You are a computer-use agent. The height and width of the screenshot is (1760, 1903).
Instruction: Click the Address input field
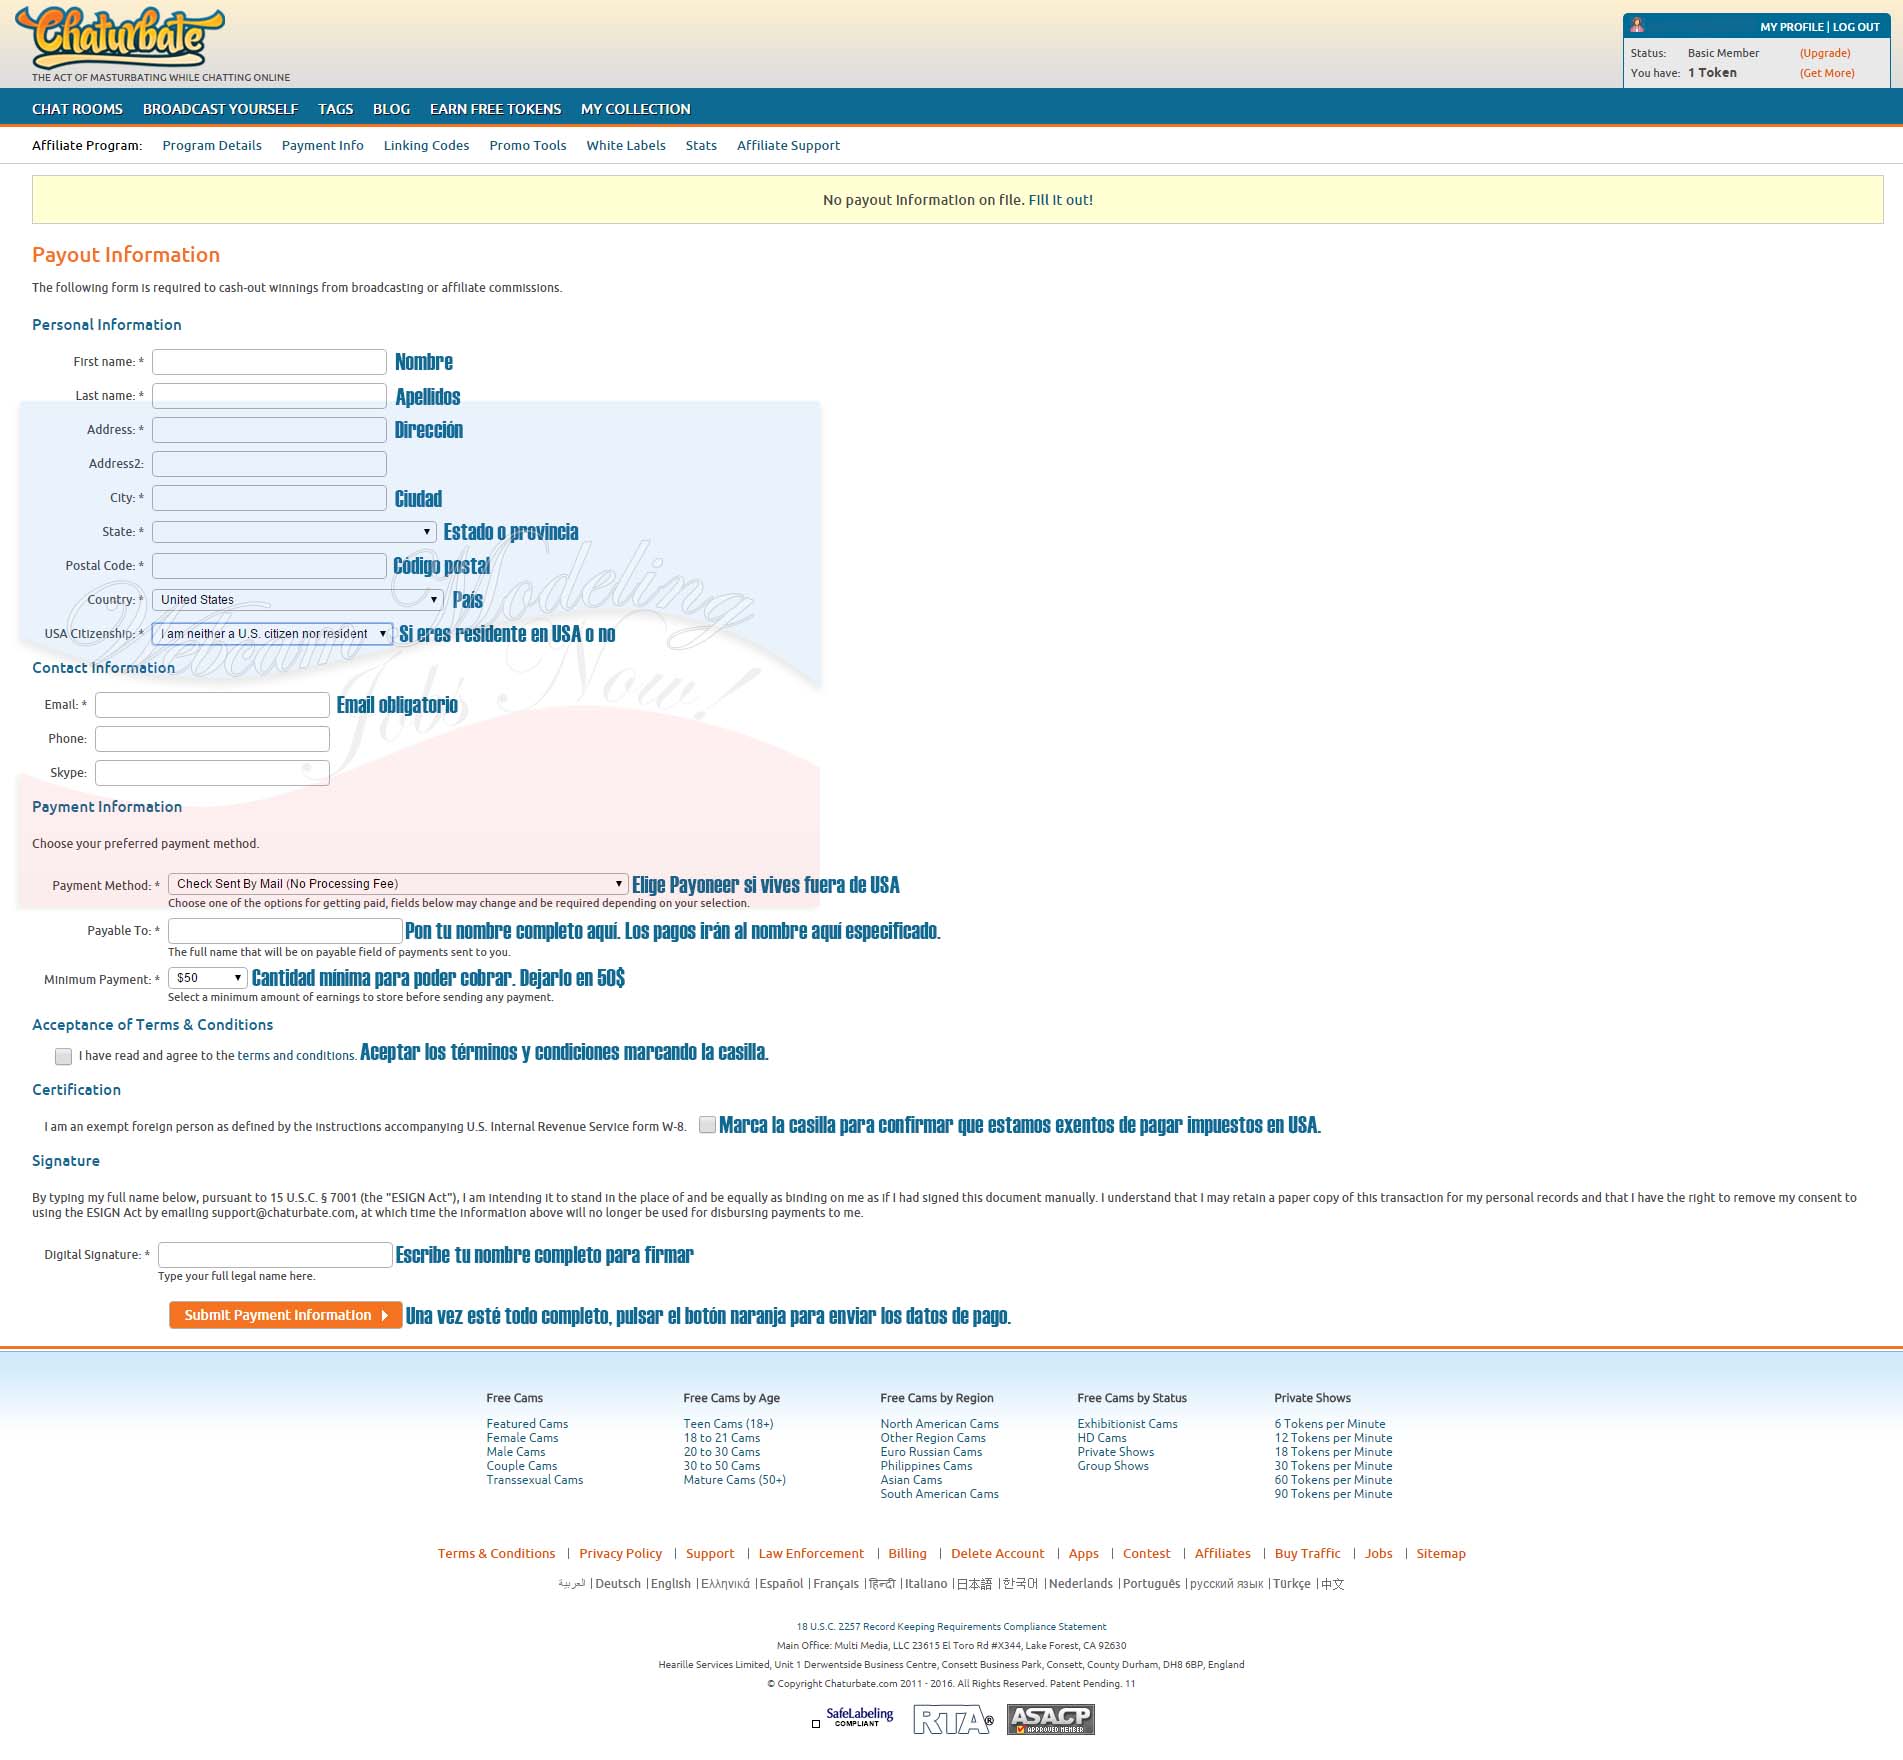click(x=269, y=430)
